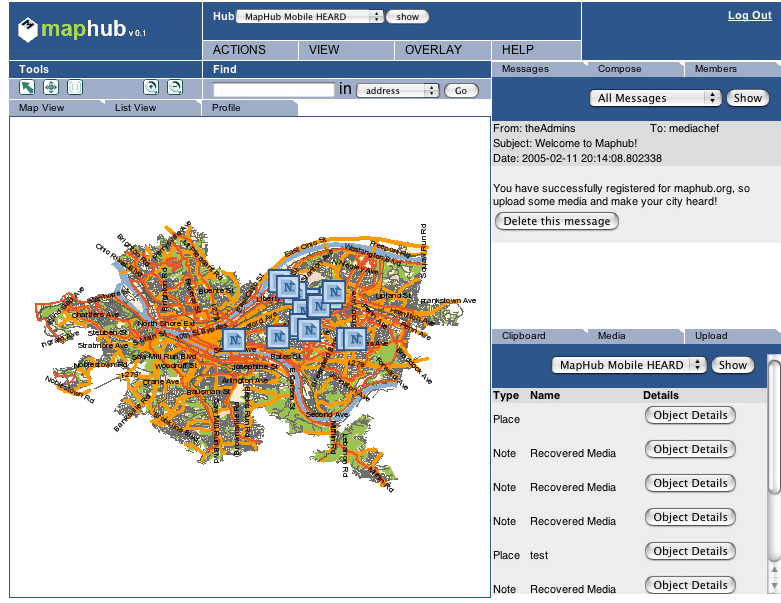Activate the zoom in tool
The height and width of the screenshot is (603, 781).
click(x=151, y=88)
